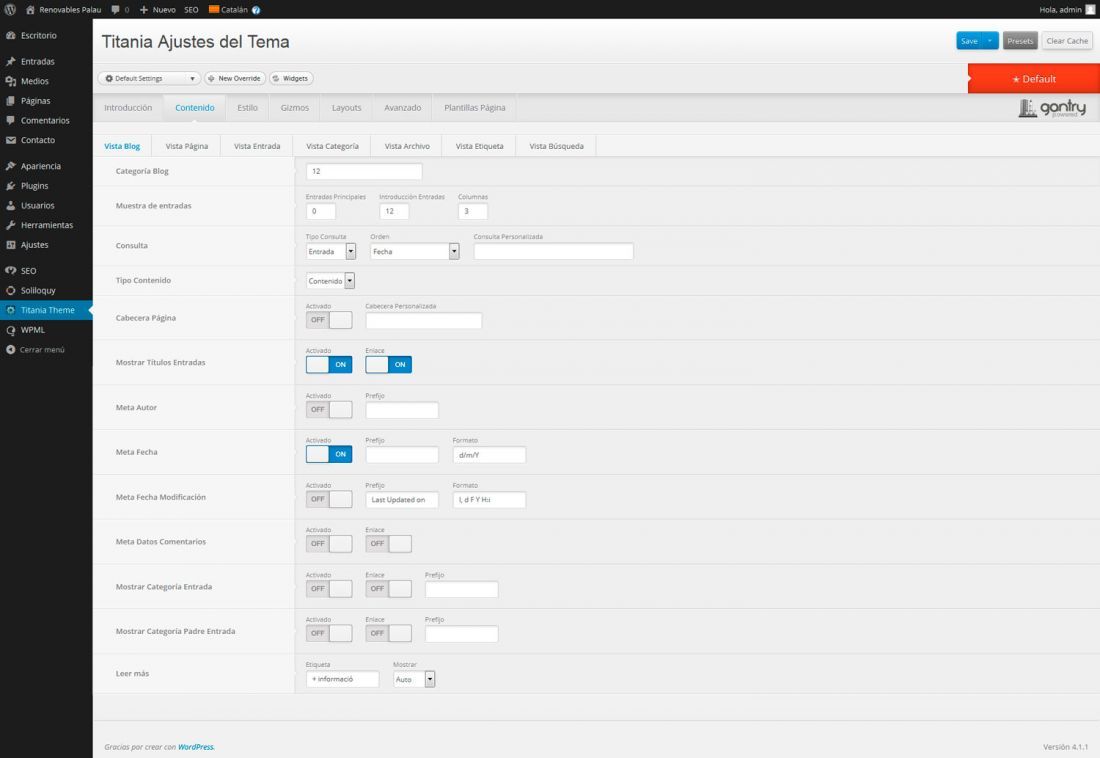This screenshot has width=1100, height=758.
Task: Open the Orden dropdown showing Fecha
Action: click(415, 251)
